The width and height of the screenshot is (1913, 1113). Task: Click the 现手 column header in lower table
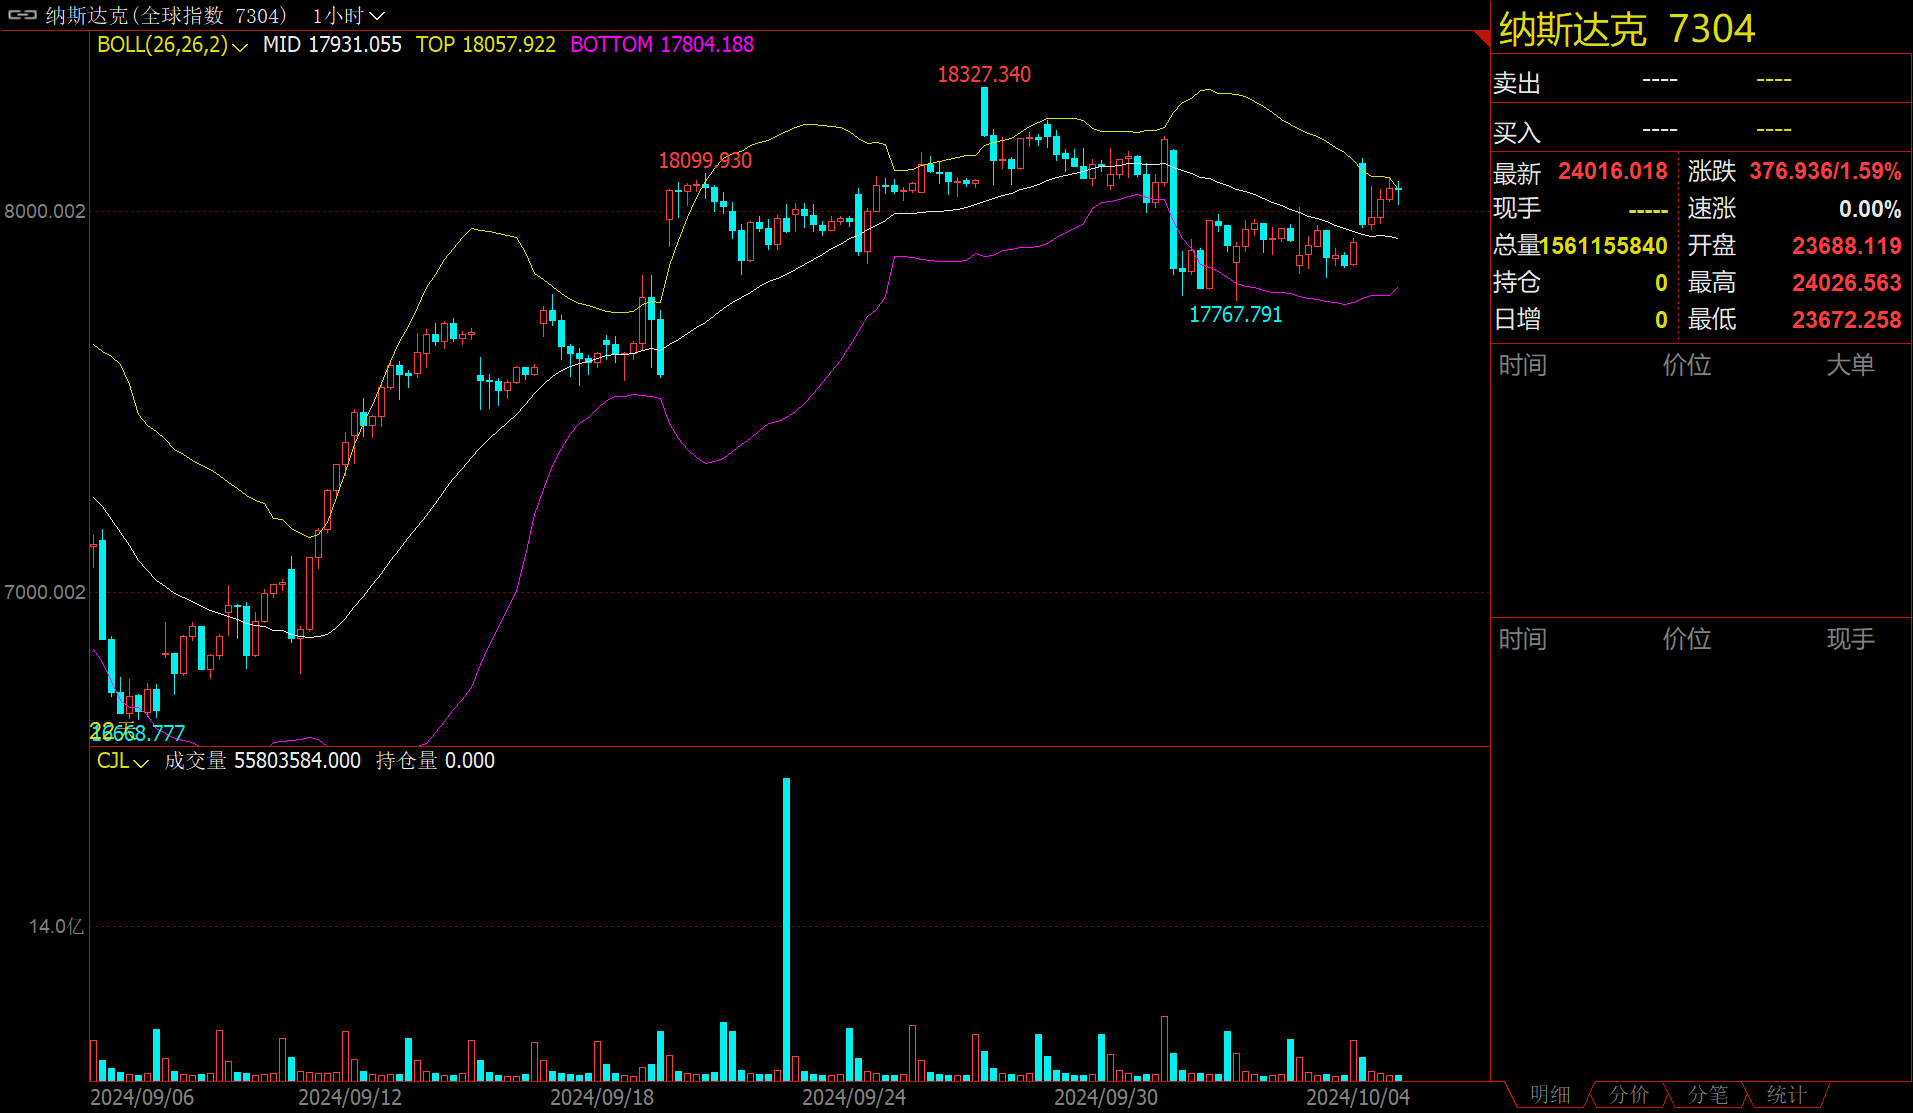pyautogui.click(x=1850, y=639)
